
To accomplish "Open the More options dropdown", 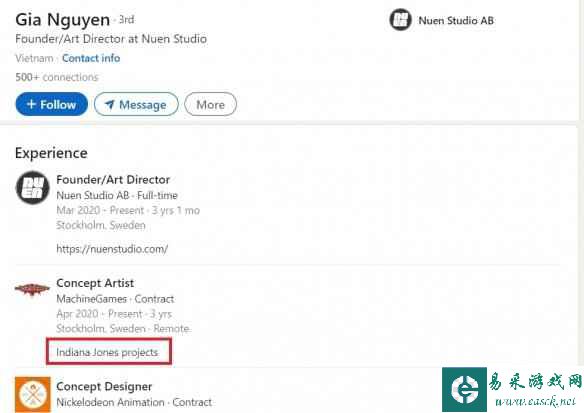I will tap(210, 104).
